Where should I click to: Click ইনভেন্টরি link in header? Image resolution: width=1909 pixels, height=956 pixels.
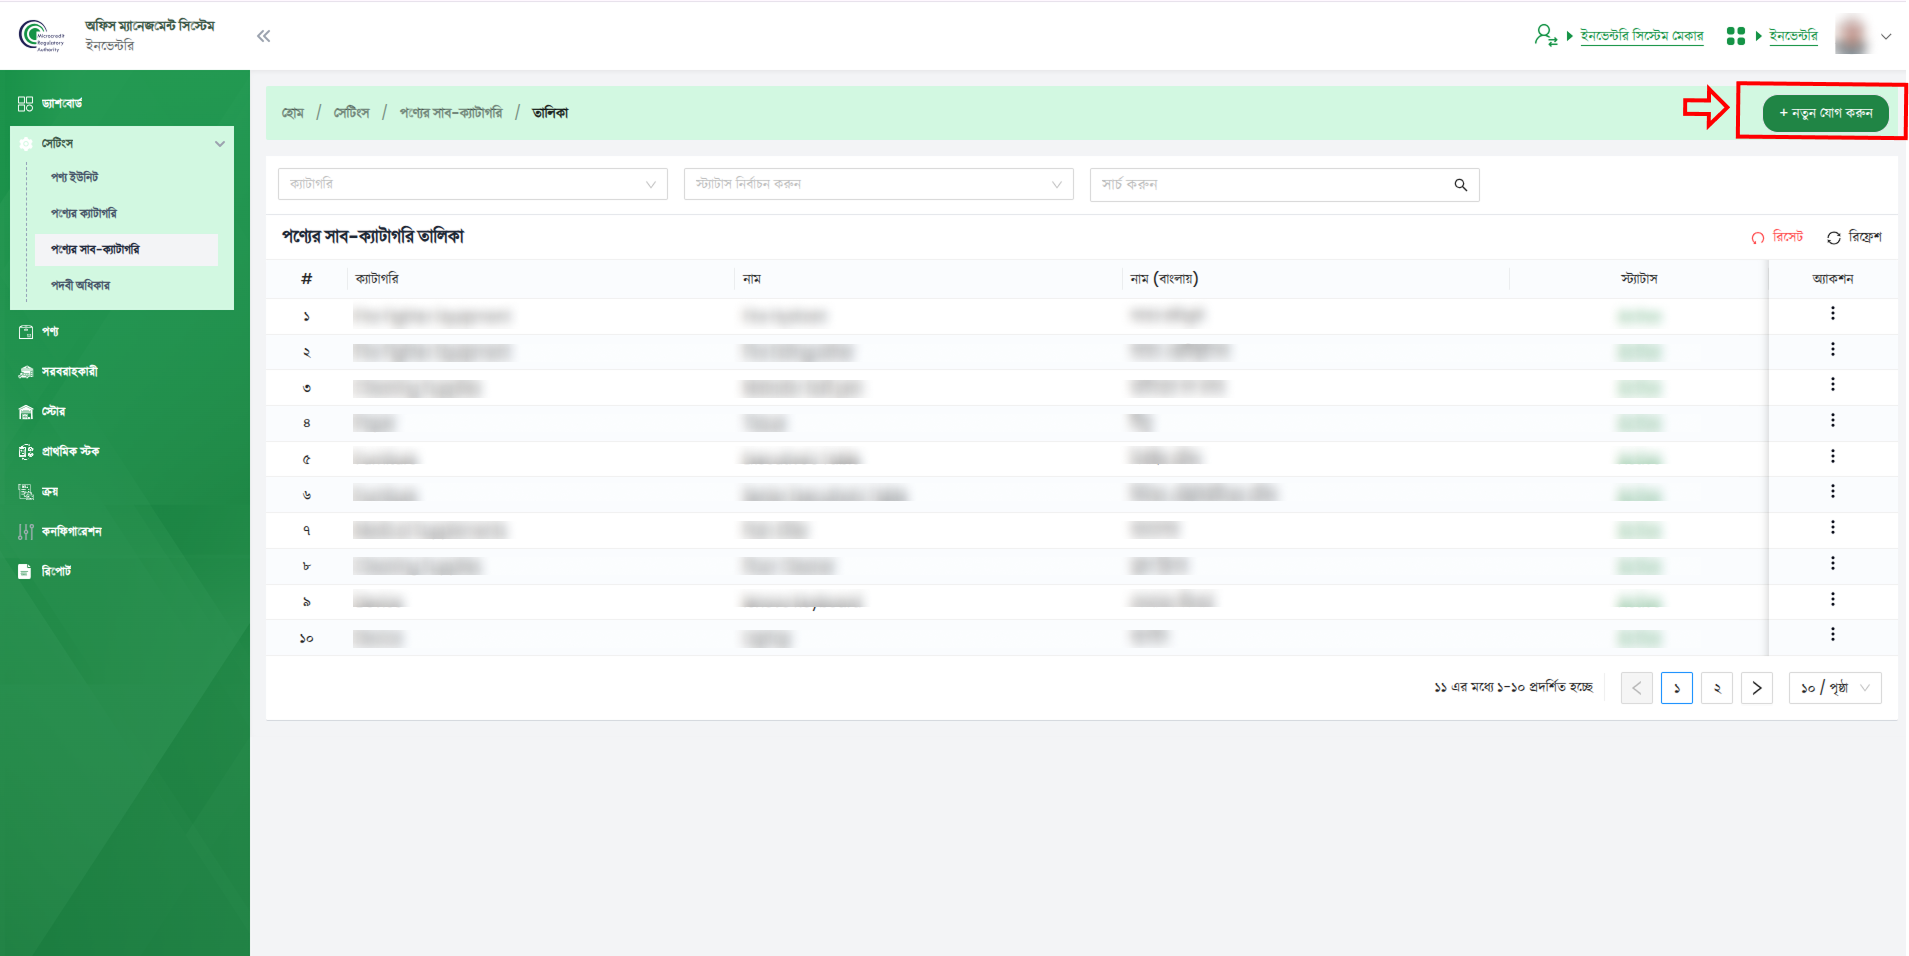tap(1793, 36)
